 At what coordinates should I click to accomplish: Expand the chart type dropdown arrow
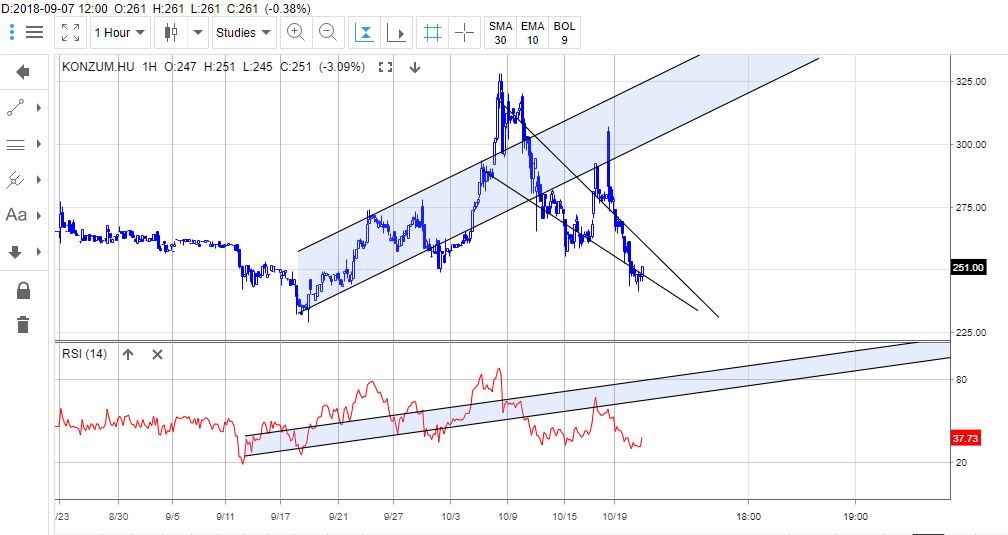(198, 32)
